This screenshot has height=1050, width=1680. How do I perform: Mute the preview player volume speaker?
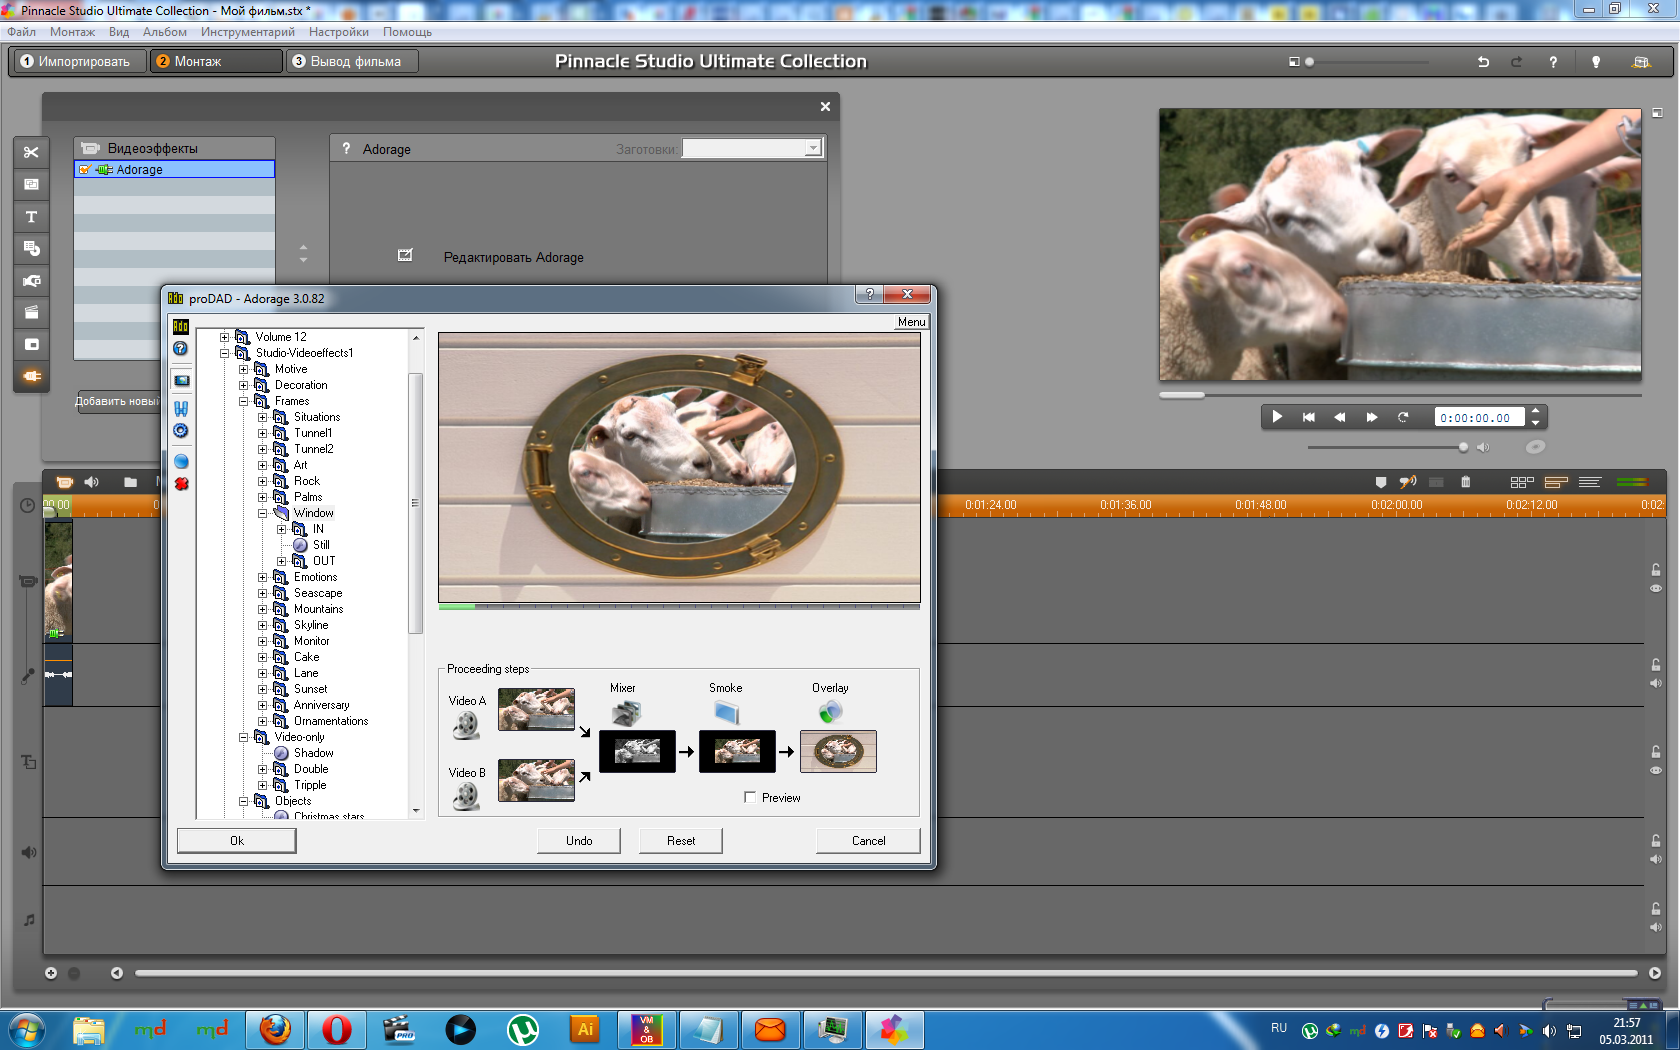(1483, 447)
